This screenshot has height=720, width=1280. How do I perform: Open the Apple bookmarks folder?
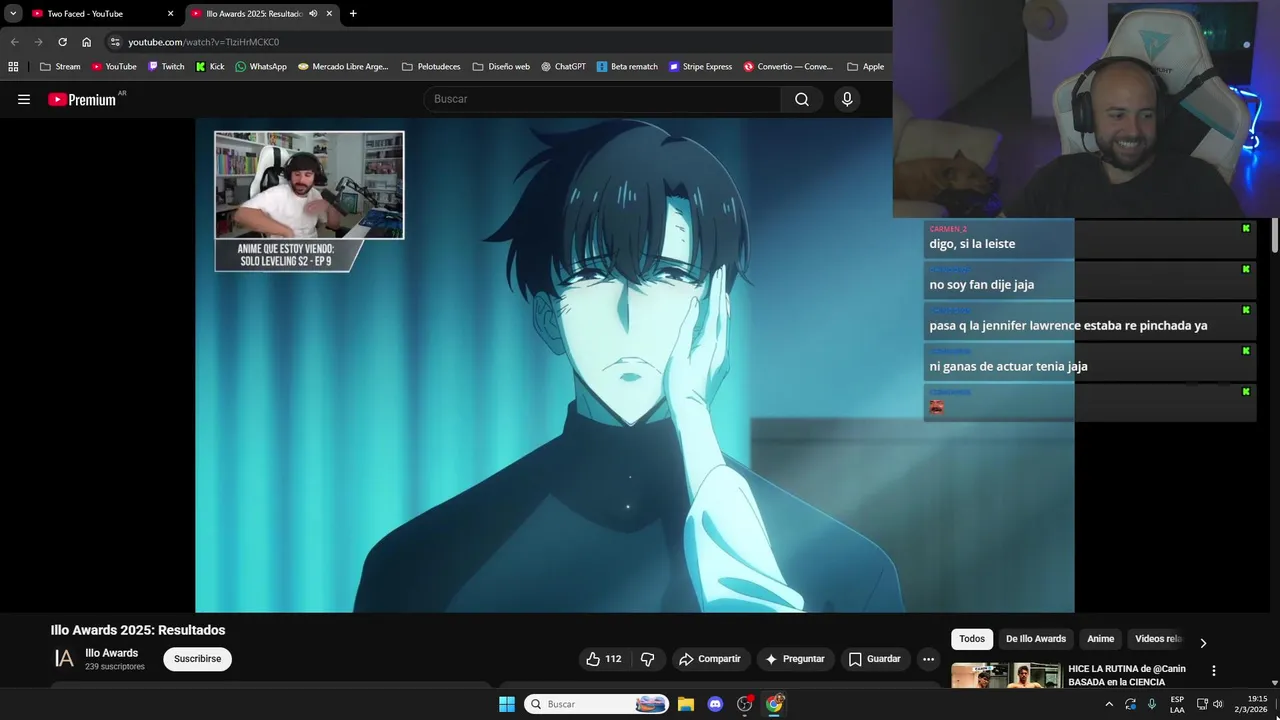coord(866,67)
